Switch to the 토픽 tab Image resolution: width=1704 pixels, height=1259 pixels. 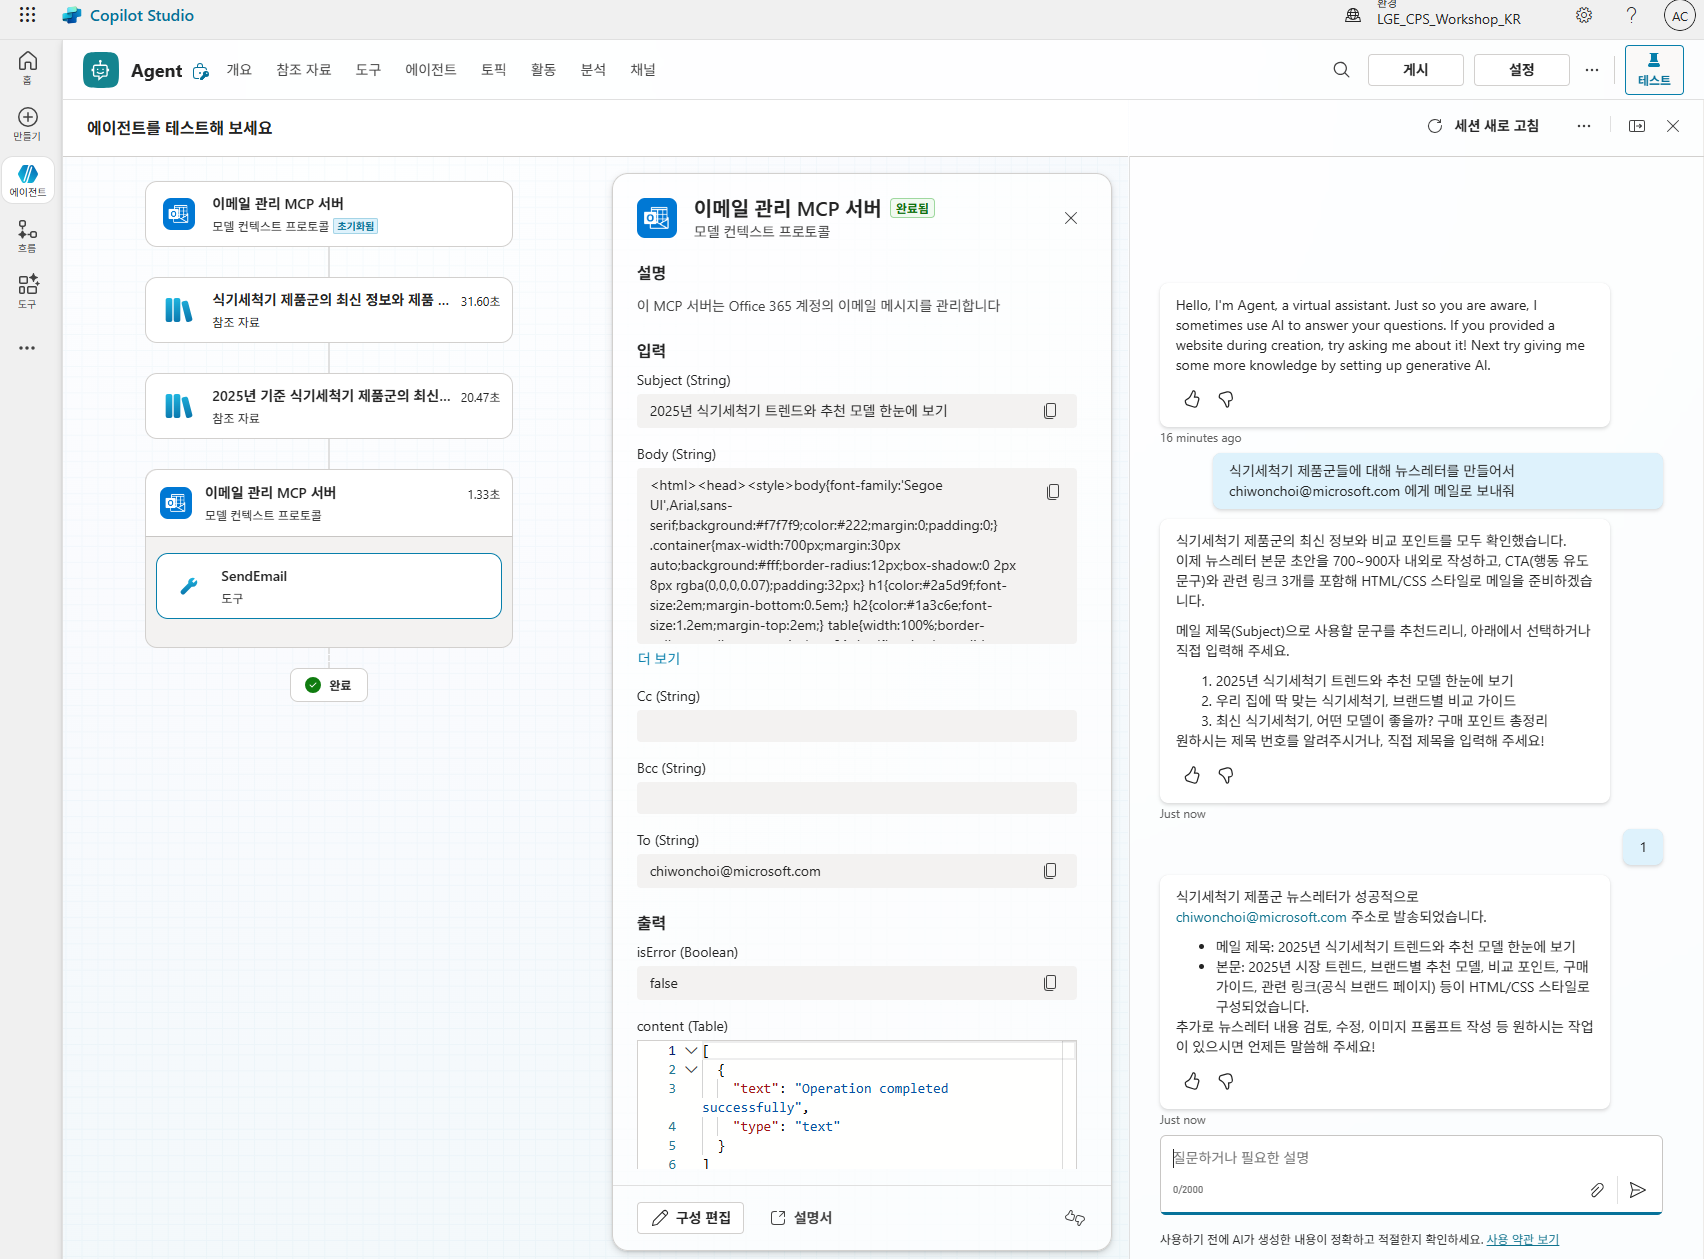coord(494,70)
